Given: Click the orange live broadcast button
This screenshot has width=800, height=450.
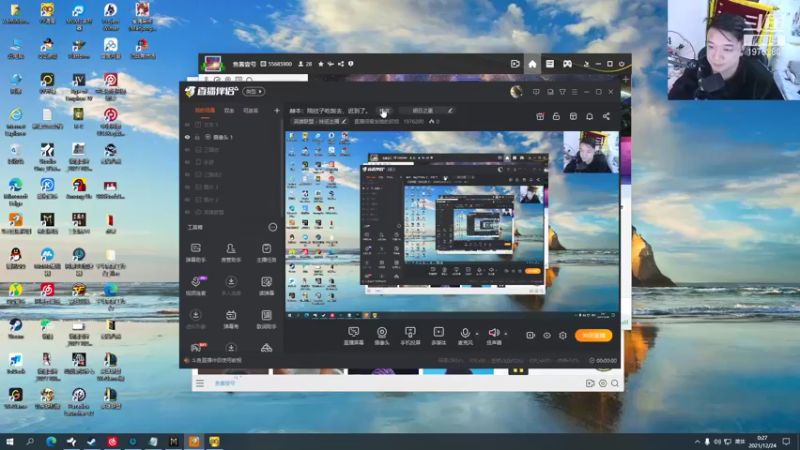Looking at the screenshot, I should coord(593,335).
